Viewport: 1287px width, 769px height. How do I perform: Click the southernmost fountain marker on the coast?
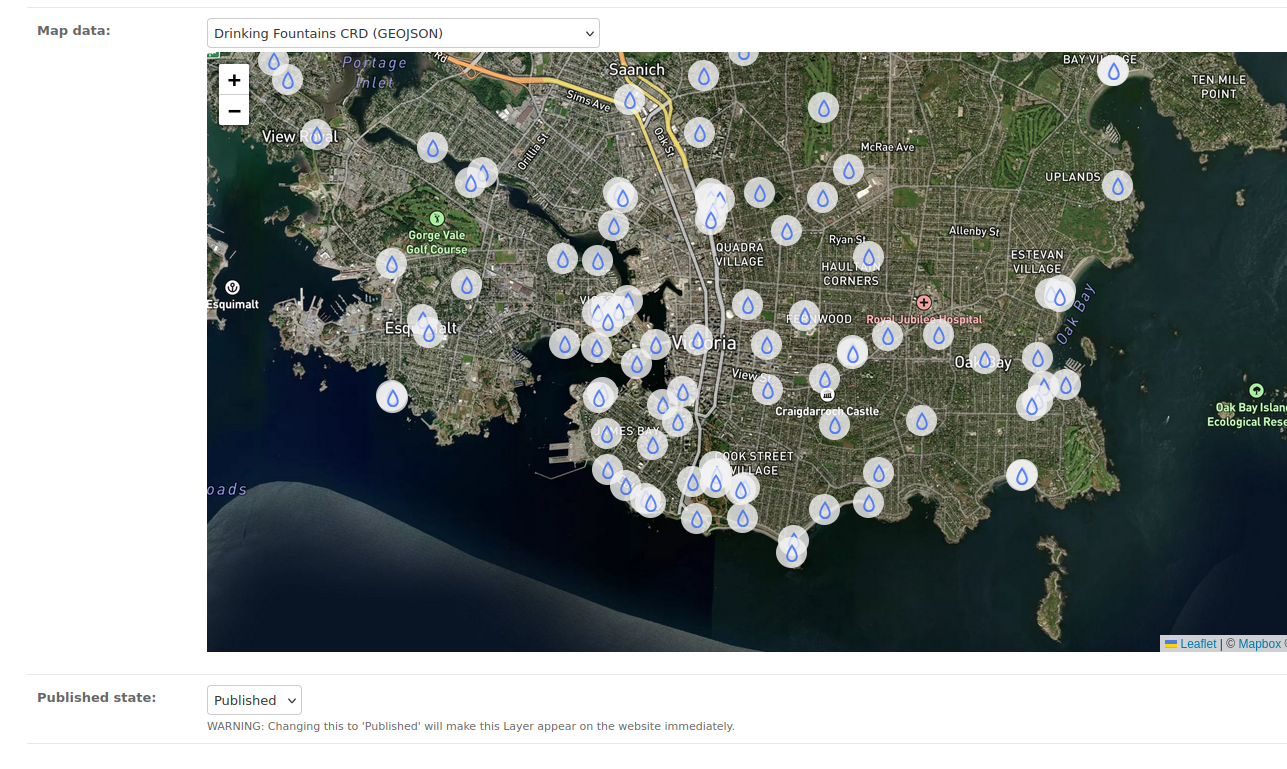(x=791, y=551)
